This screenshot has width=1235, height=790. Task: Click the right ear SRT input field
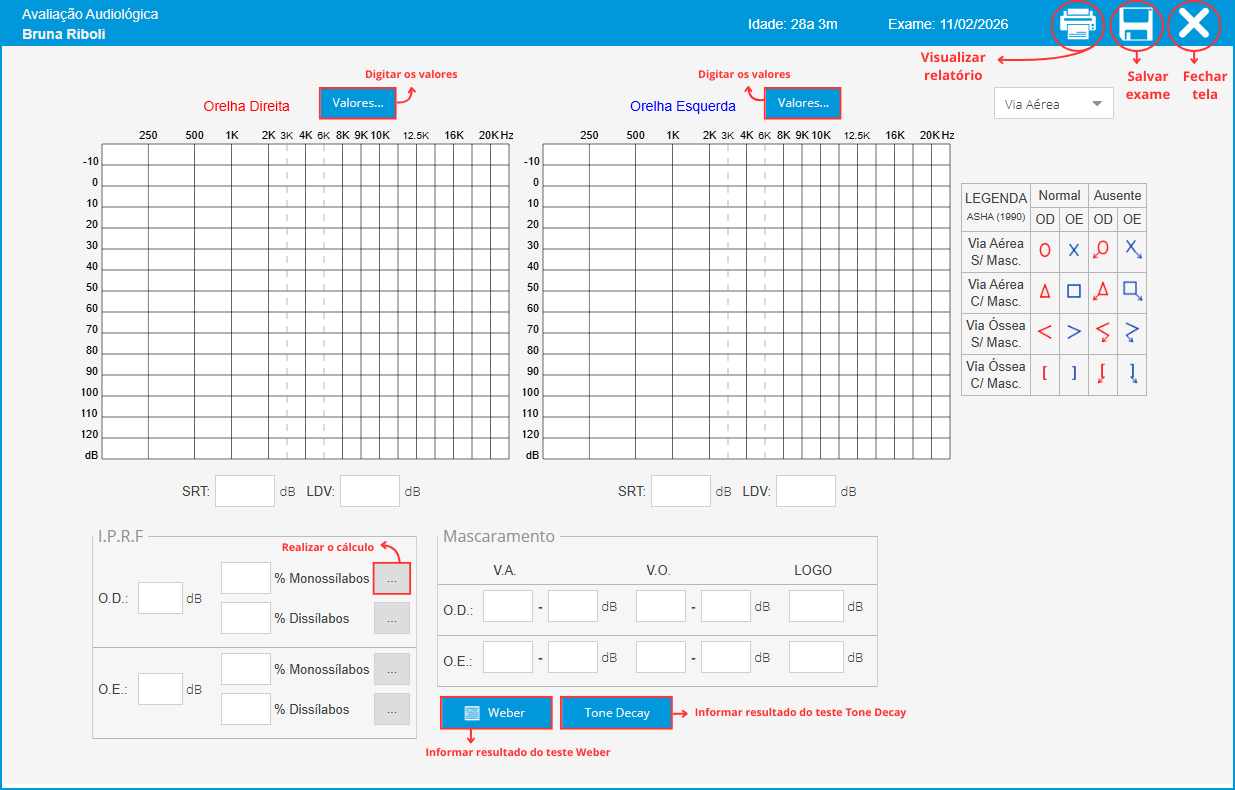pos(245,492)
